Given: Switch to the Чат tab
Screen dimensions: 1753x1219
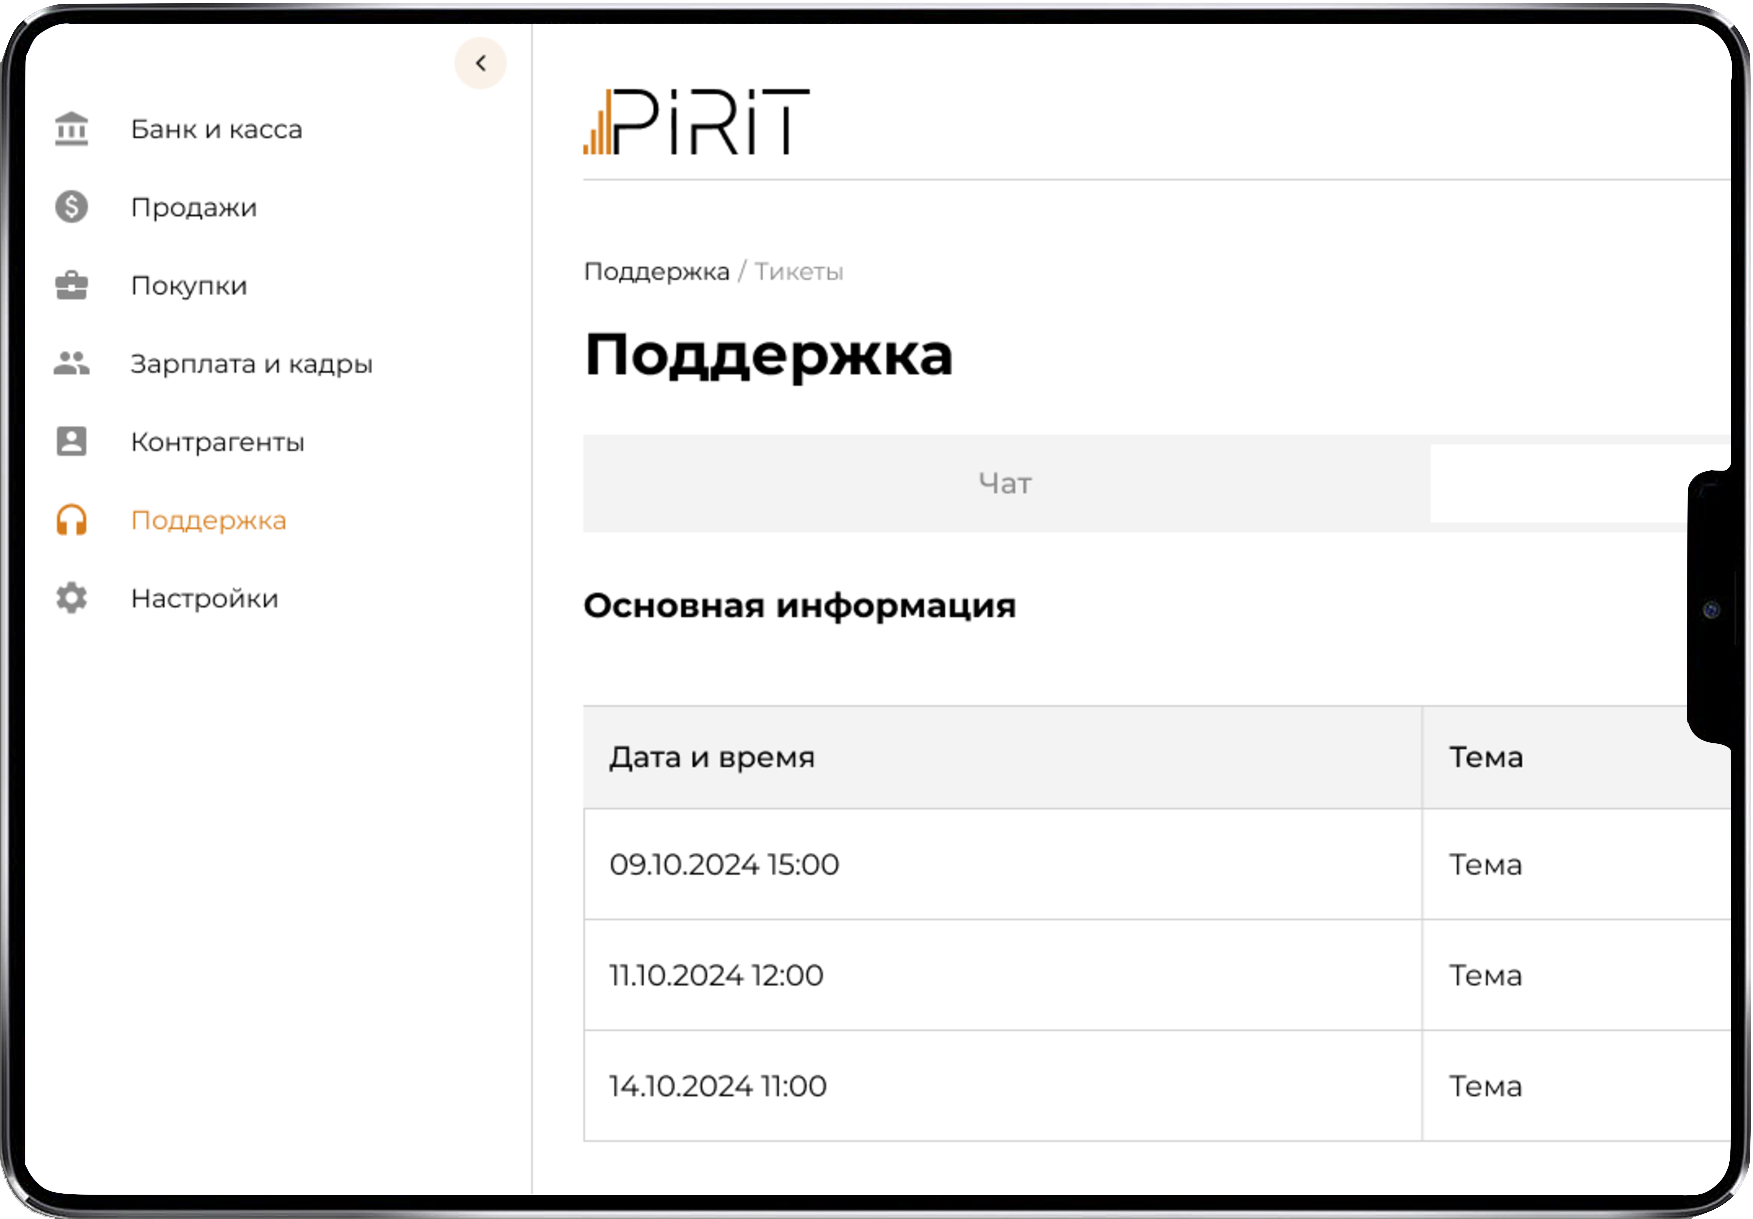Looking at the screenshot, I should pos(1004,483).
